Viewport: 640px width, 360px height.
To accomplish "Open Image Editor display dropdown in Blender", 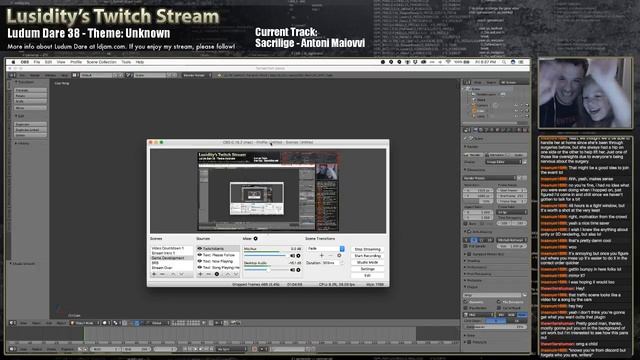I will [x=504, y=162].
